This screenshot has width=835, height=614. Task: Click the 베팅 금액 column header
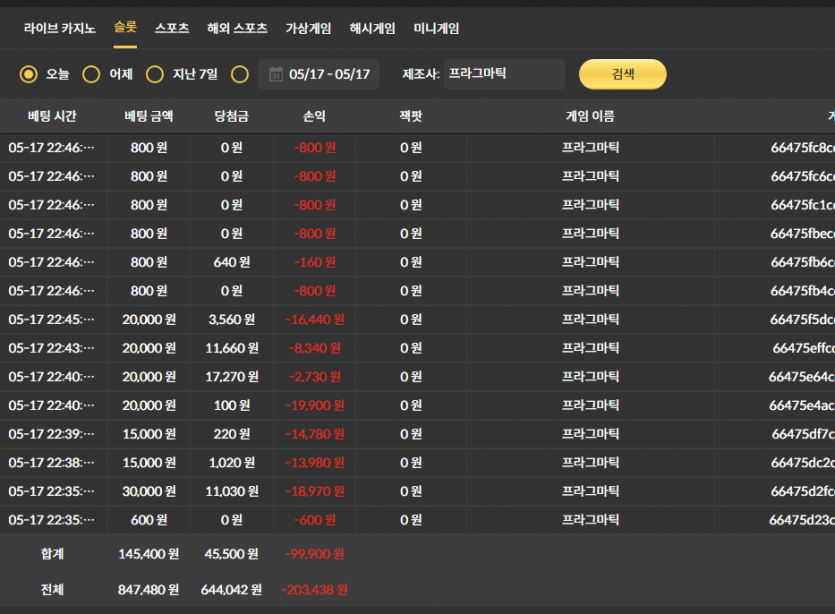click(149, 116)
